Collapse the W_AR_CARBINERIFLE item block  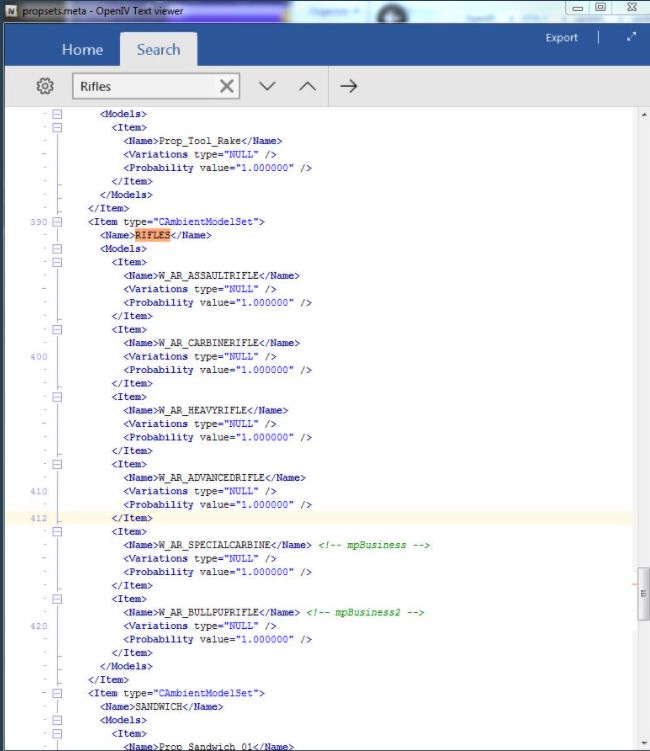[57, 329]
